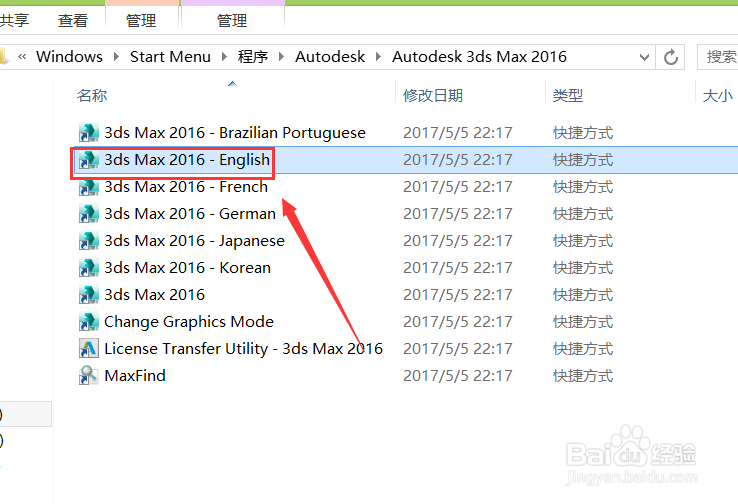Viewport: 738px width, 504px height.
Task: Expand the breadcrumb arrow after 程序
Action: click(x=281, y=57)
